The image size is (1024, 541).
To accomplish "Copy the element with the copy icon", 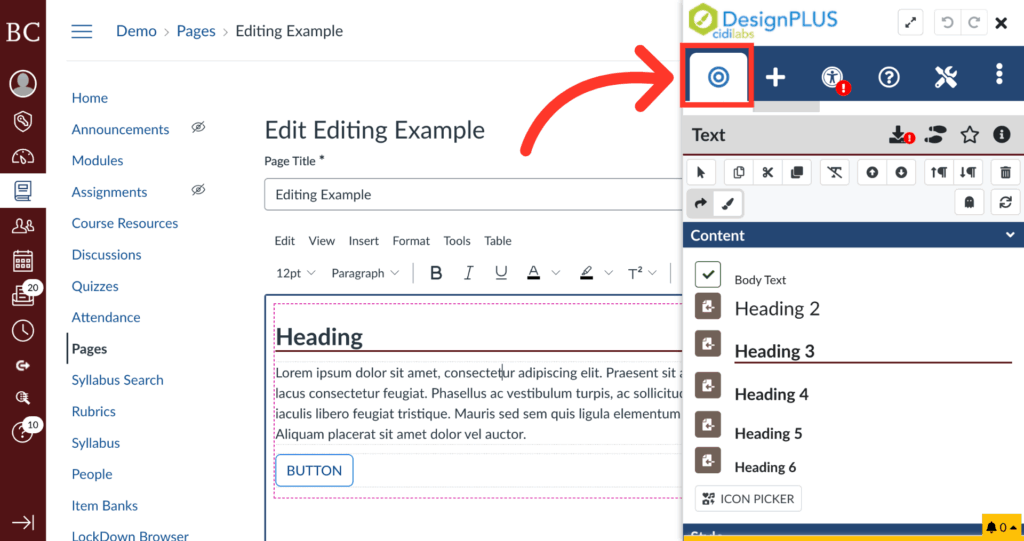I will click(739, 172).
